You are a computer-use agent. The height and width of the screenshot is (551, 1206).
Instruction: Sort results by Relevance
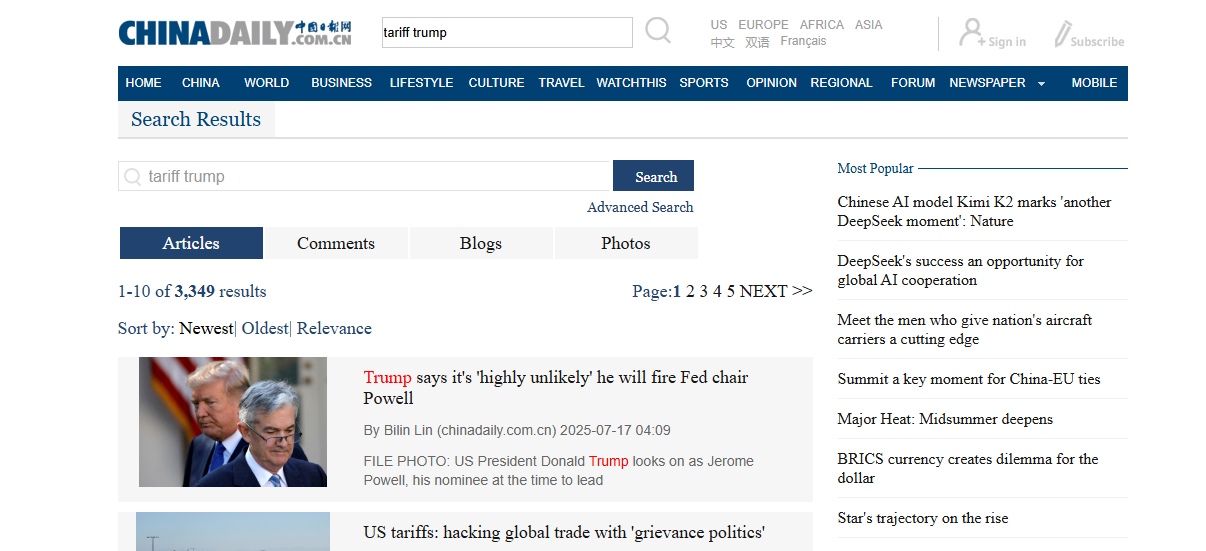334,328
